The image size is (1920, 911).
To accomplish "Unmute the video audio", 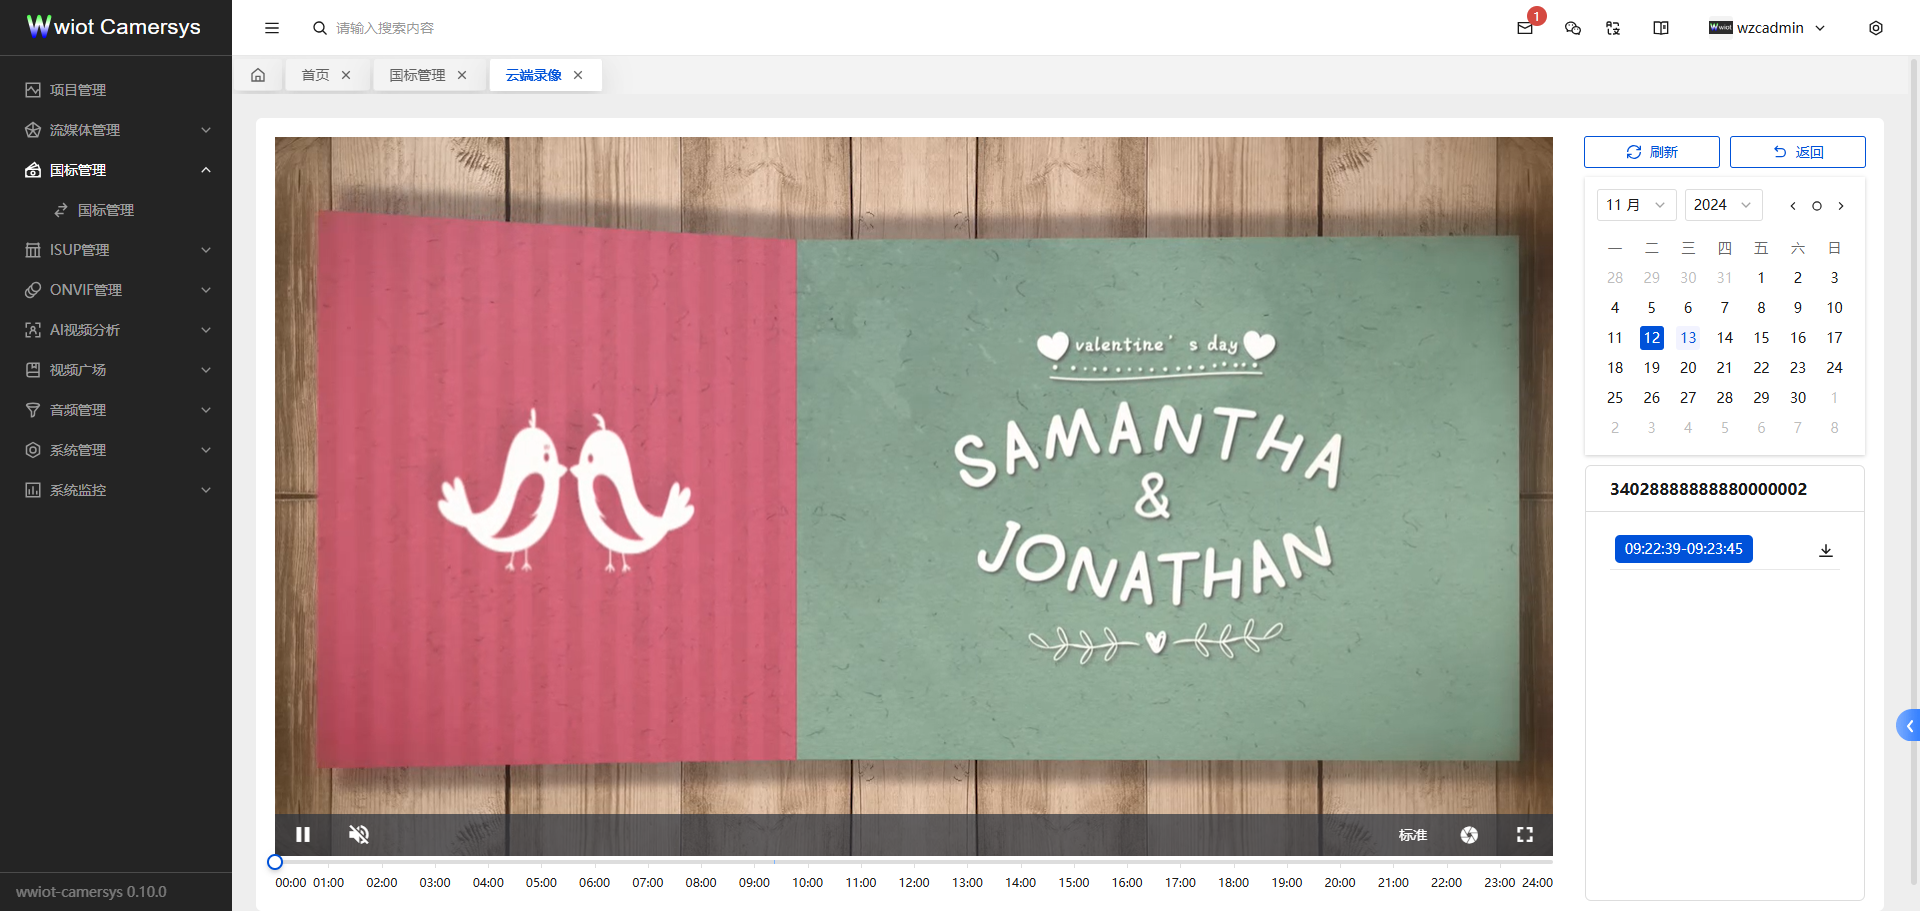I will pyautogui.click(x=359, y=834).
